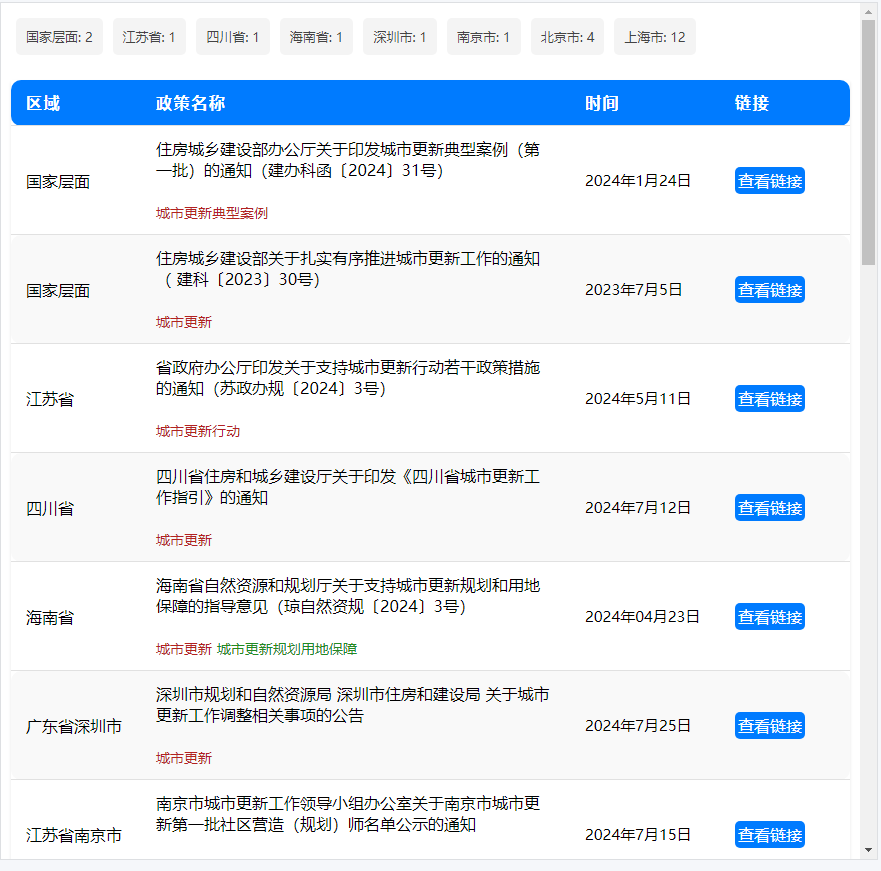Click the date 2024年7月15日

tap(638, 835)
